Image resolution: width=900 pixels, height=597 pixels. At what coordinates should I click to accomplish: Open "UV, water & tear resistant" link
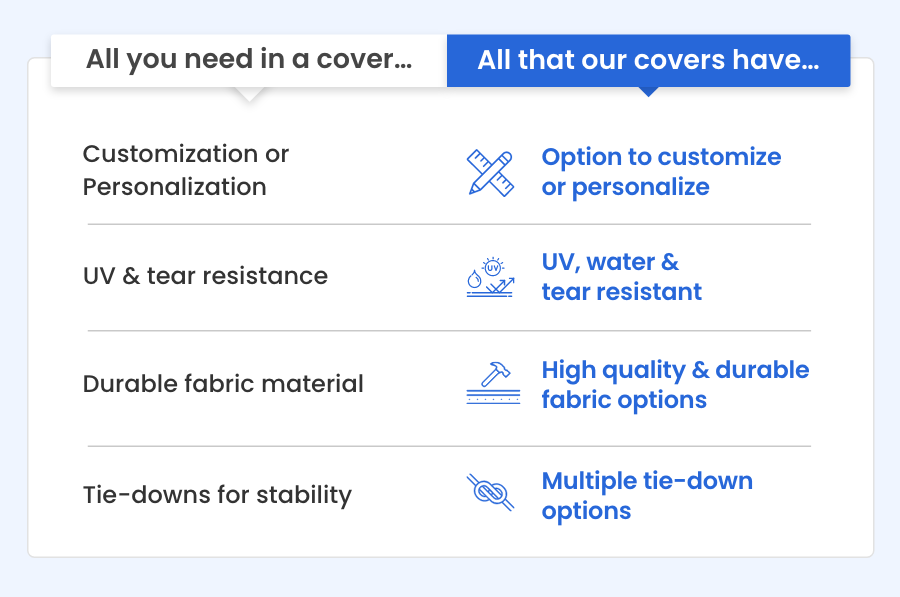621,277
